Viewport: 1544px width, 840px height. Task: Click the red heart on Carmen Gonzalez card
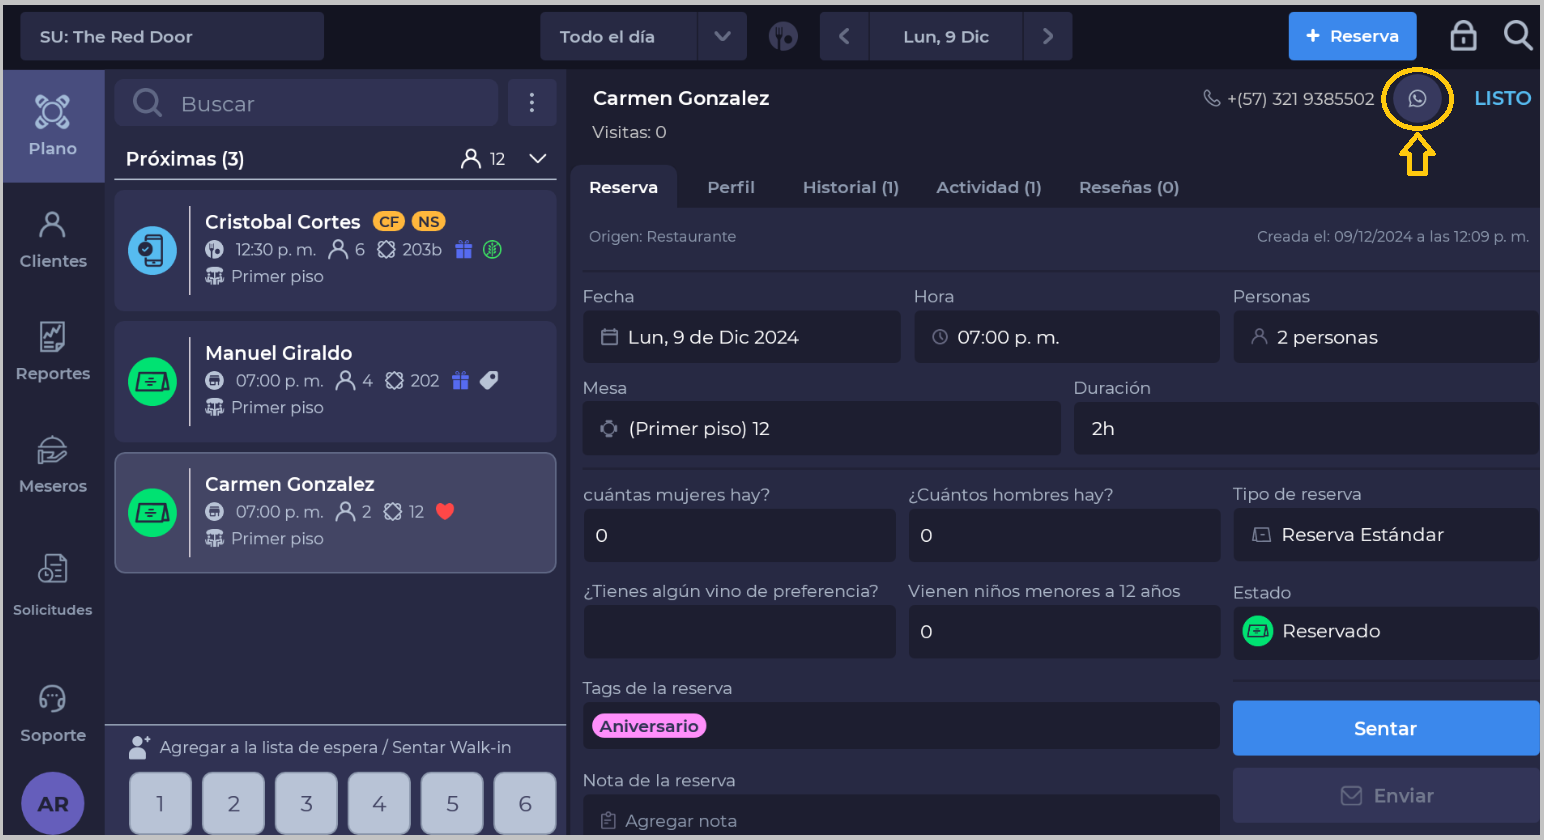pyautogui.click(x=445, y=511)
